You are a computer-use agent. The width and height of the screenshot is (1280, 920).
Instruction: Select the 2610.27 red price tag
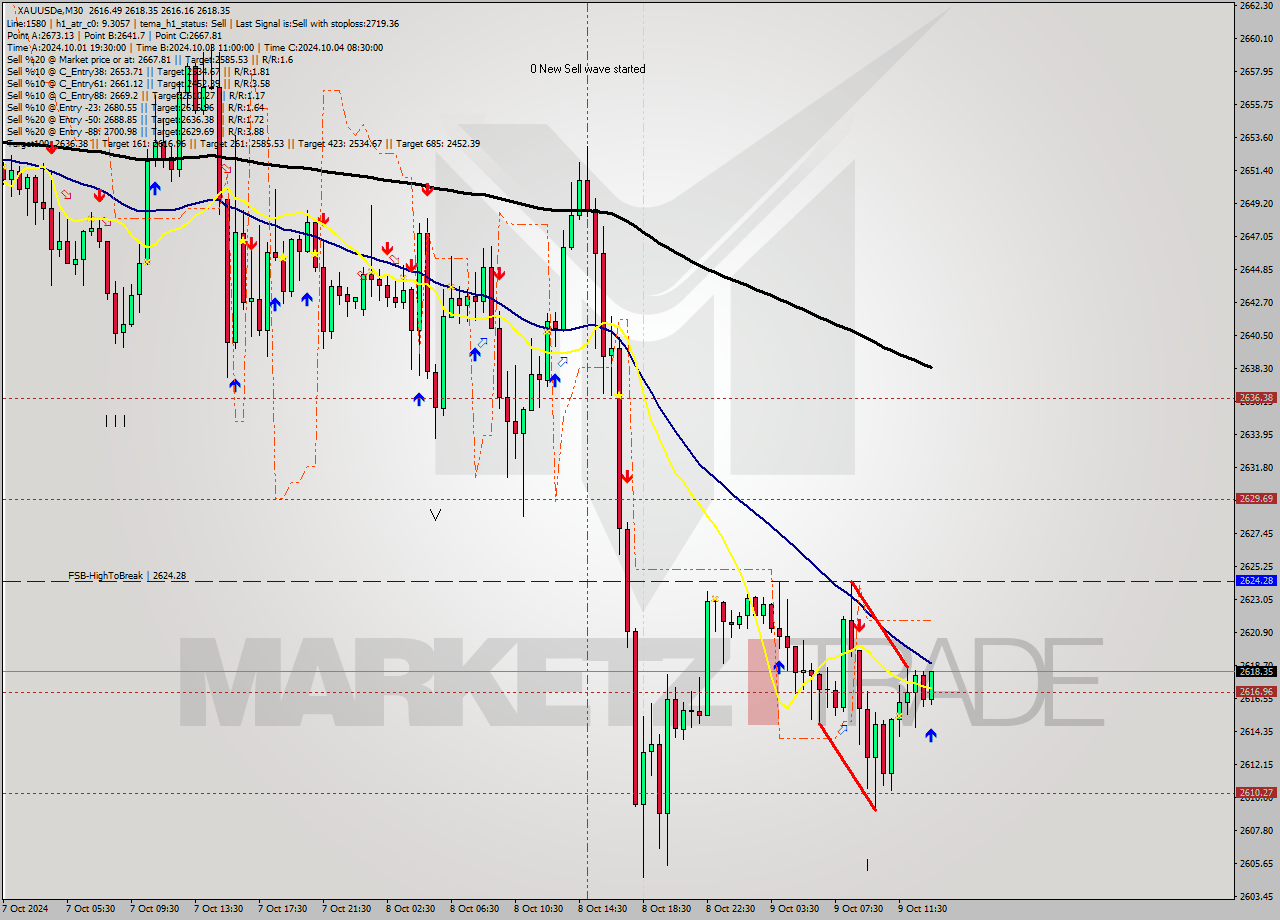[1255, 793]
